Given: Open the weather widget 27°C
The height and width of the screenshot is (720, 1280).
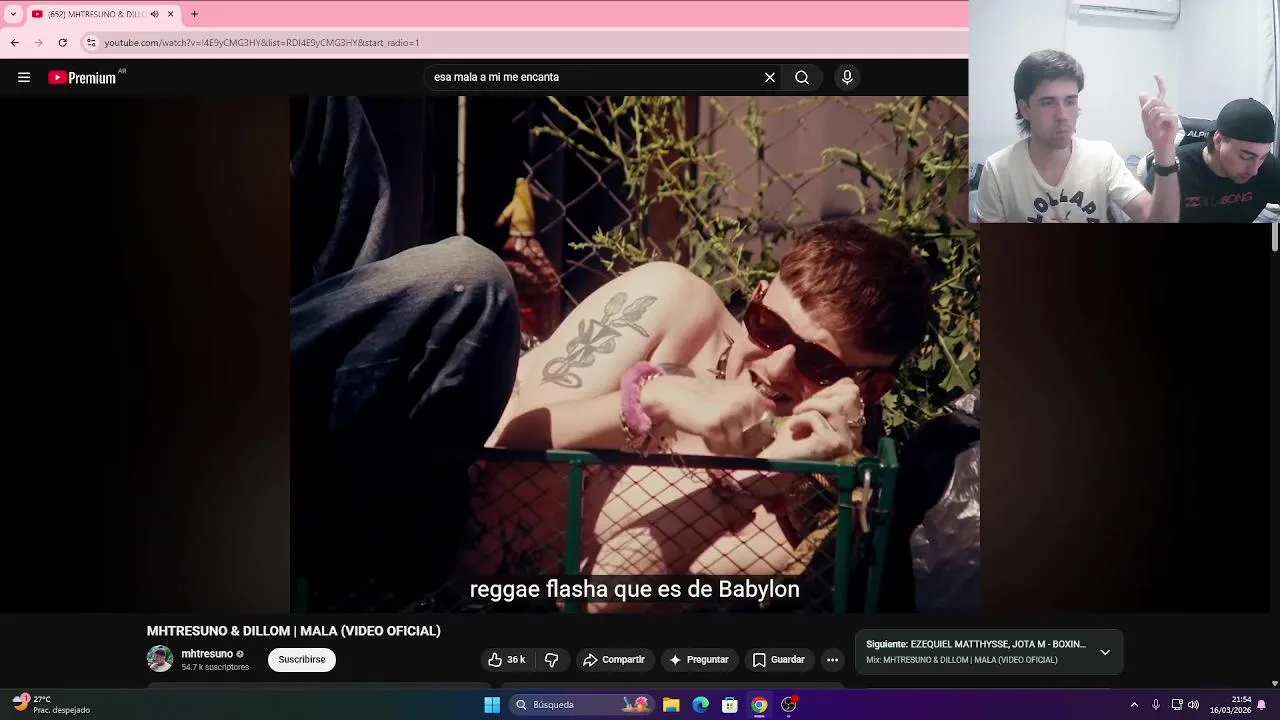Looking at the screenshot, I should click(50, 704).
